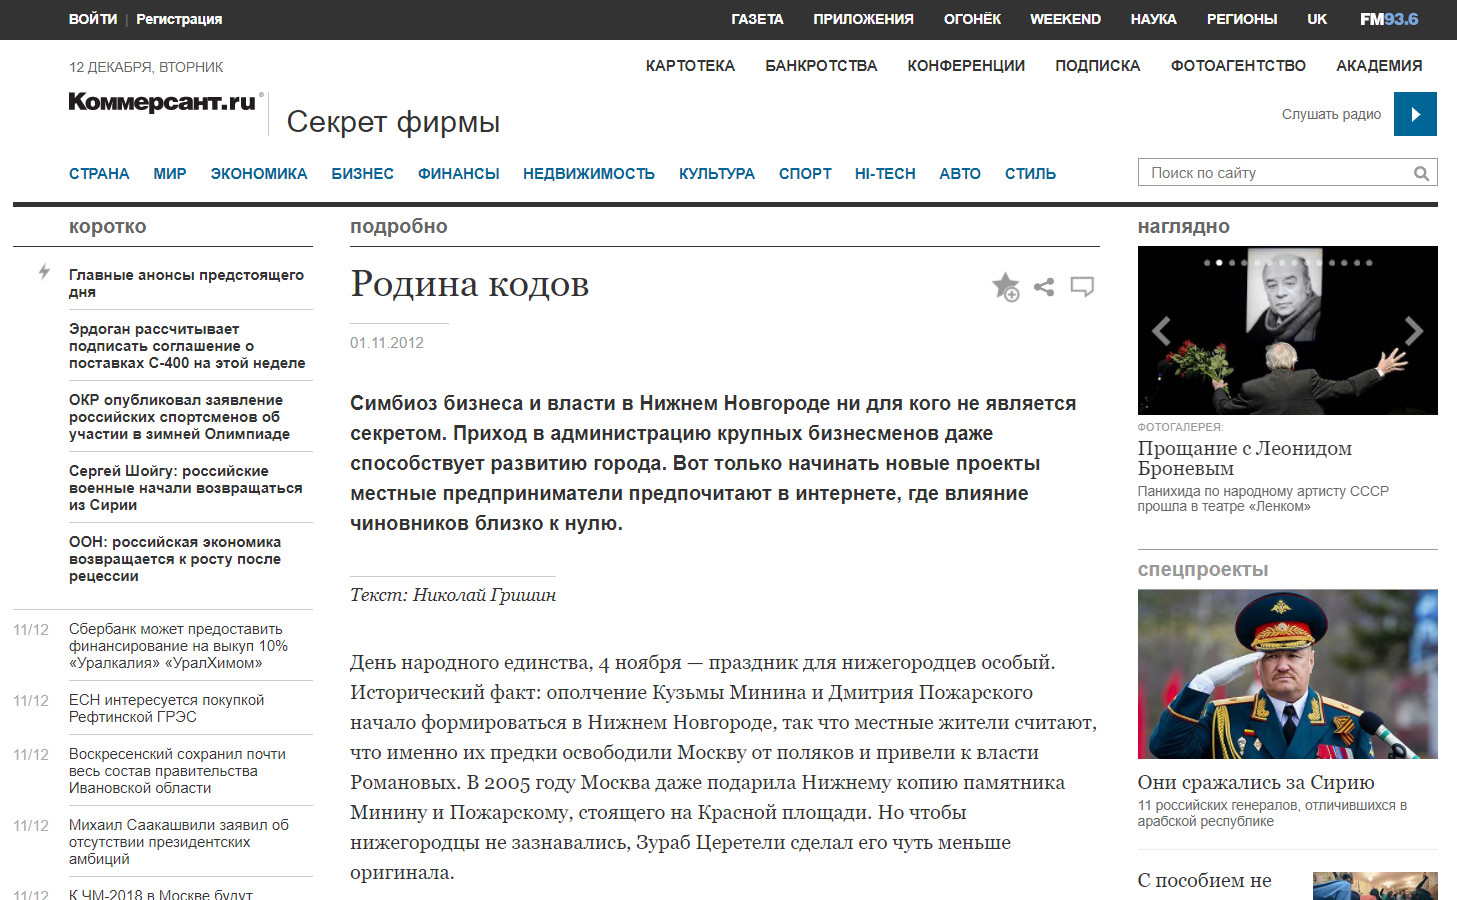Select the 'СТРАНА' category
Viewport: 1457px width, 900px height.
(99, 174)
